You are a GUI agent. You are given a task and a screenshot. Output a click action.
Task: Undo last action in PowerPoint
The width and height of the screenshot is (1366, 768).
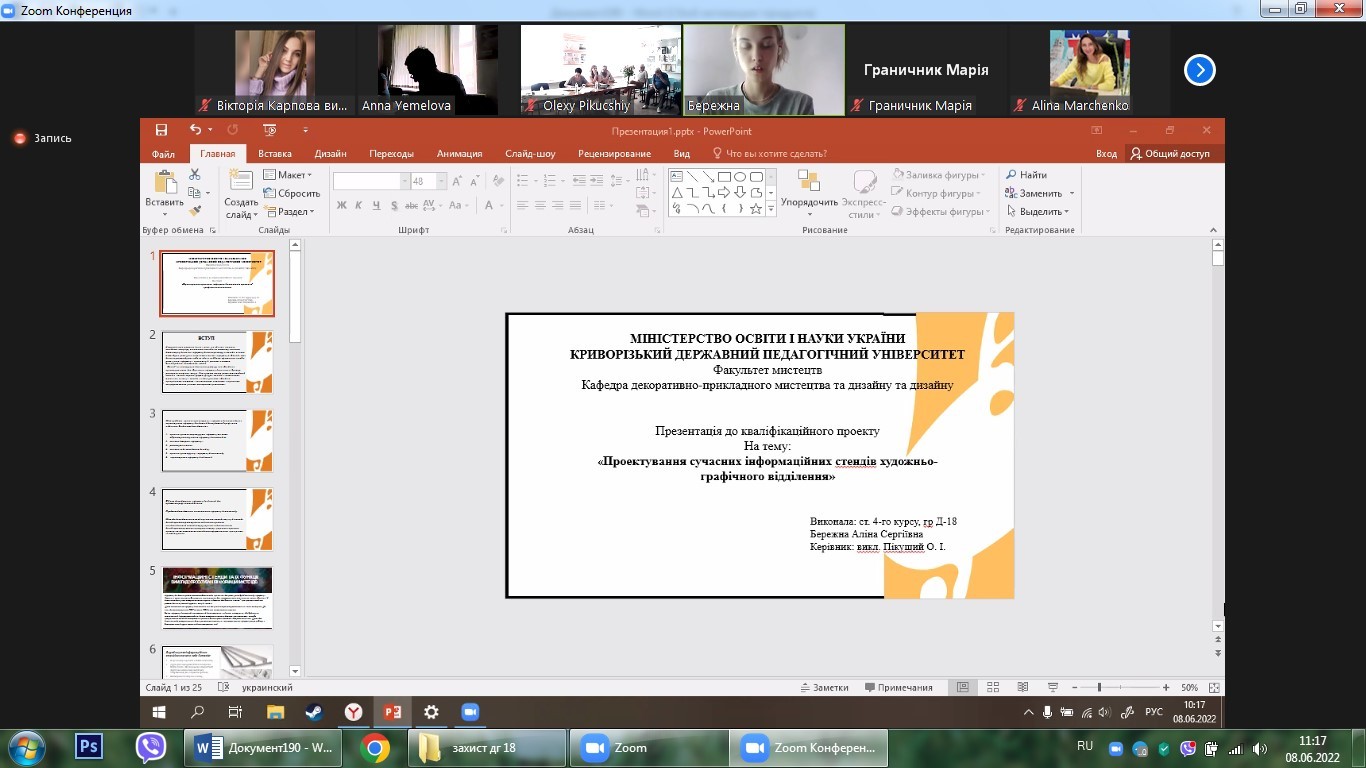pyautogui.click(x=195, y=130)
